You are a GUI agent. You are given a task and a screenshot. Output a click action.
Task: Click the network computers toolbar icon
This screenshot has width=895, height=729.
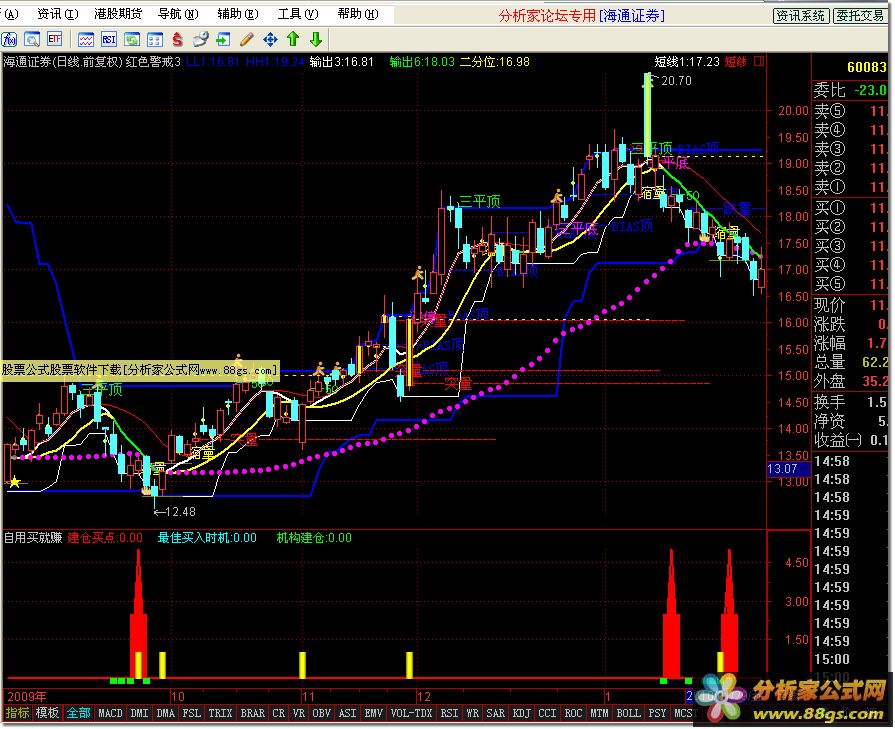pos(200,39)
